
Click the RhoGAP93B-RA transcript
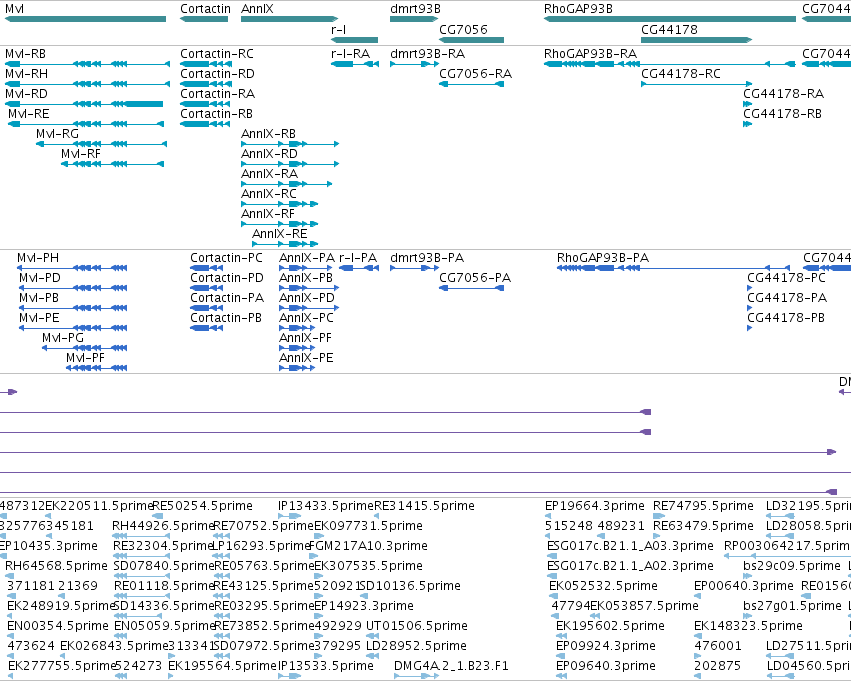(670, 64)
